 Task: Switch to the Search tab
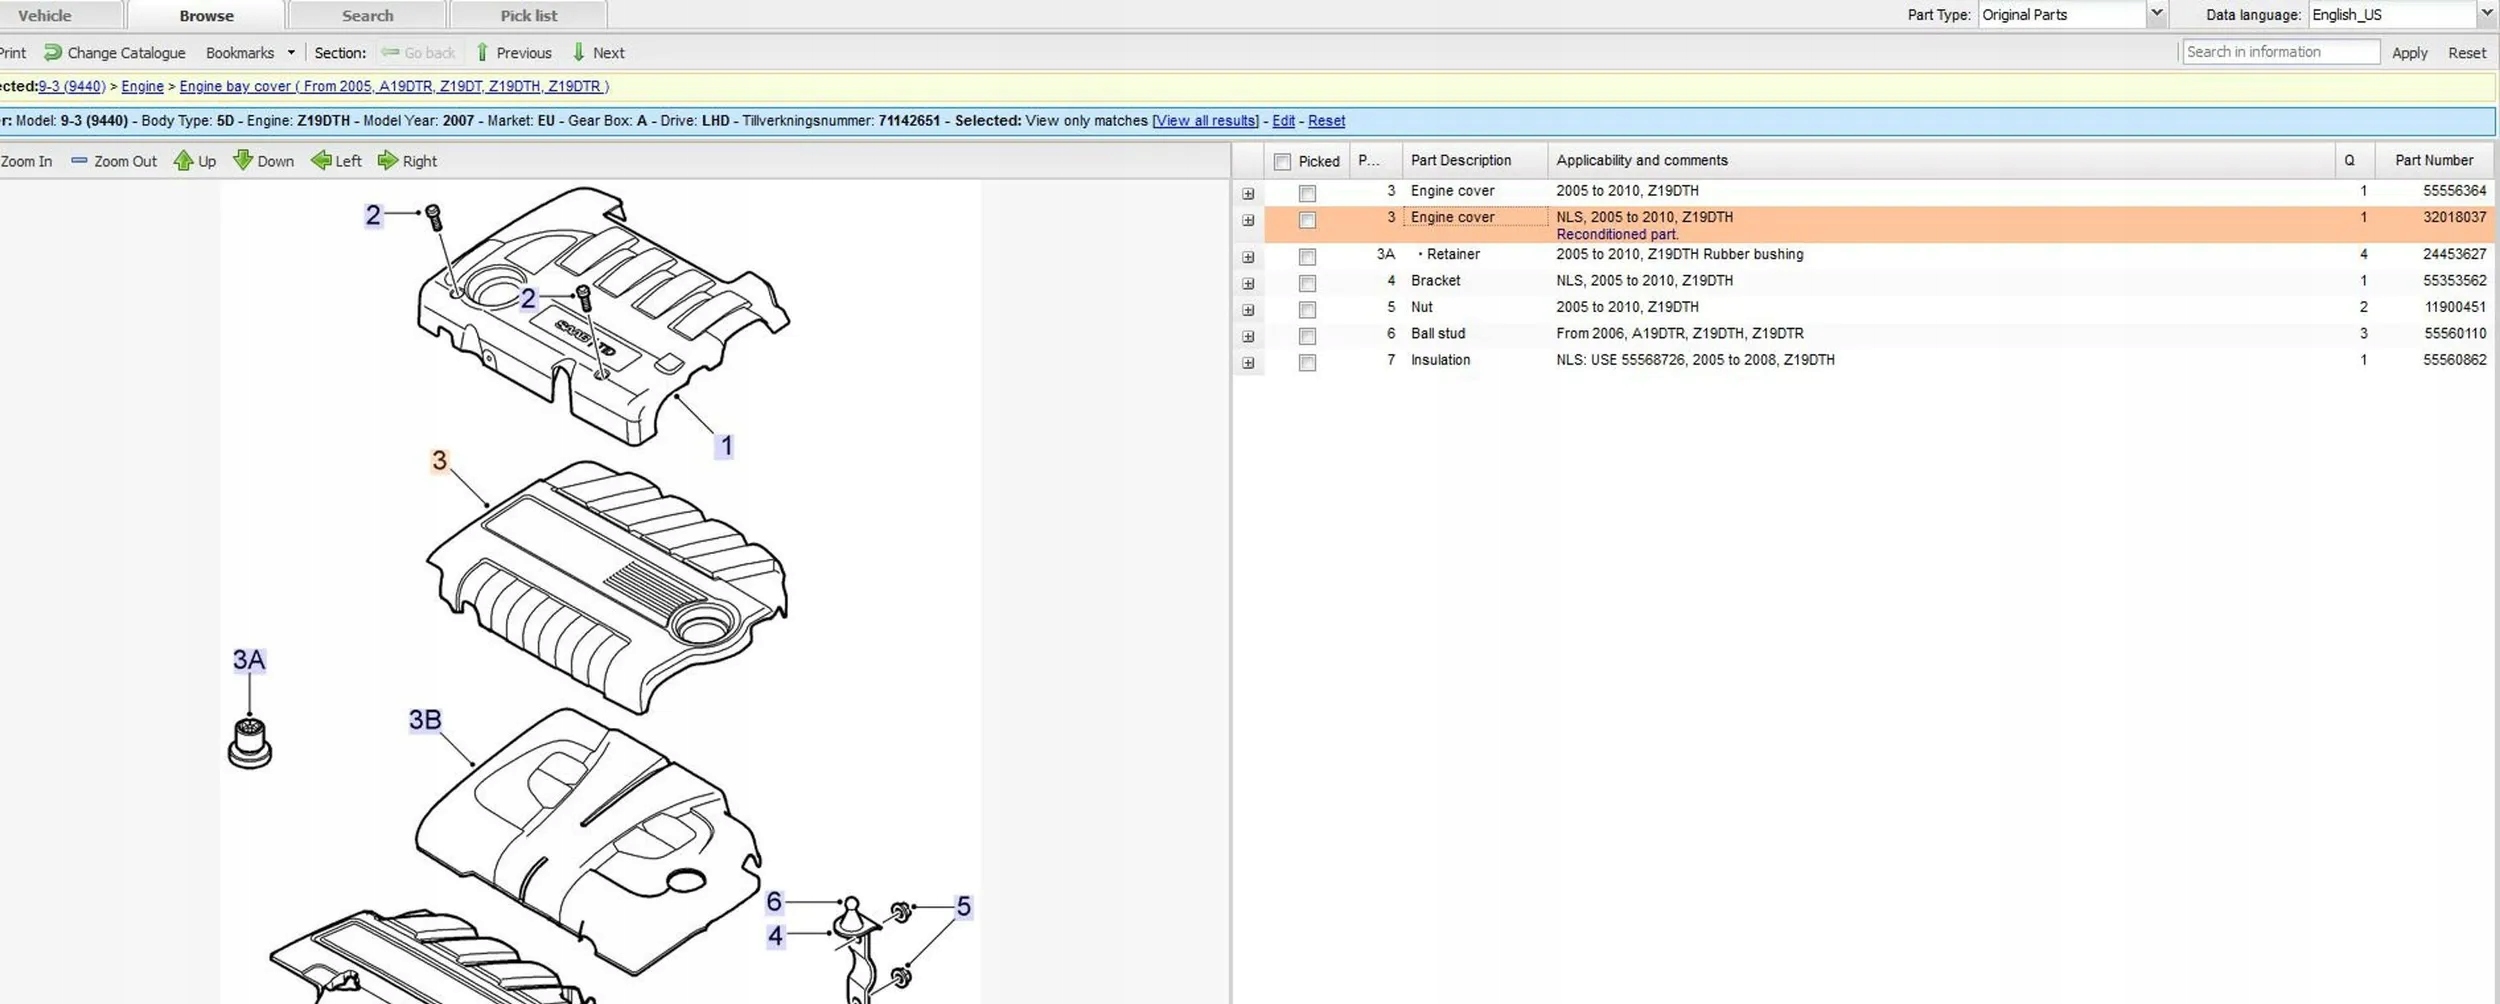367,16
